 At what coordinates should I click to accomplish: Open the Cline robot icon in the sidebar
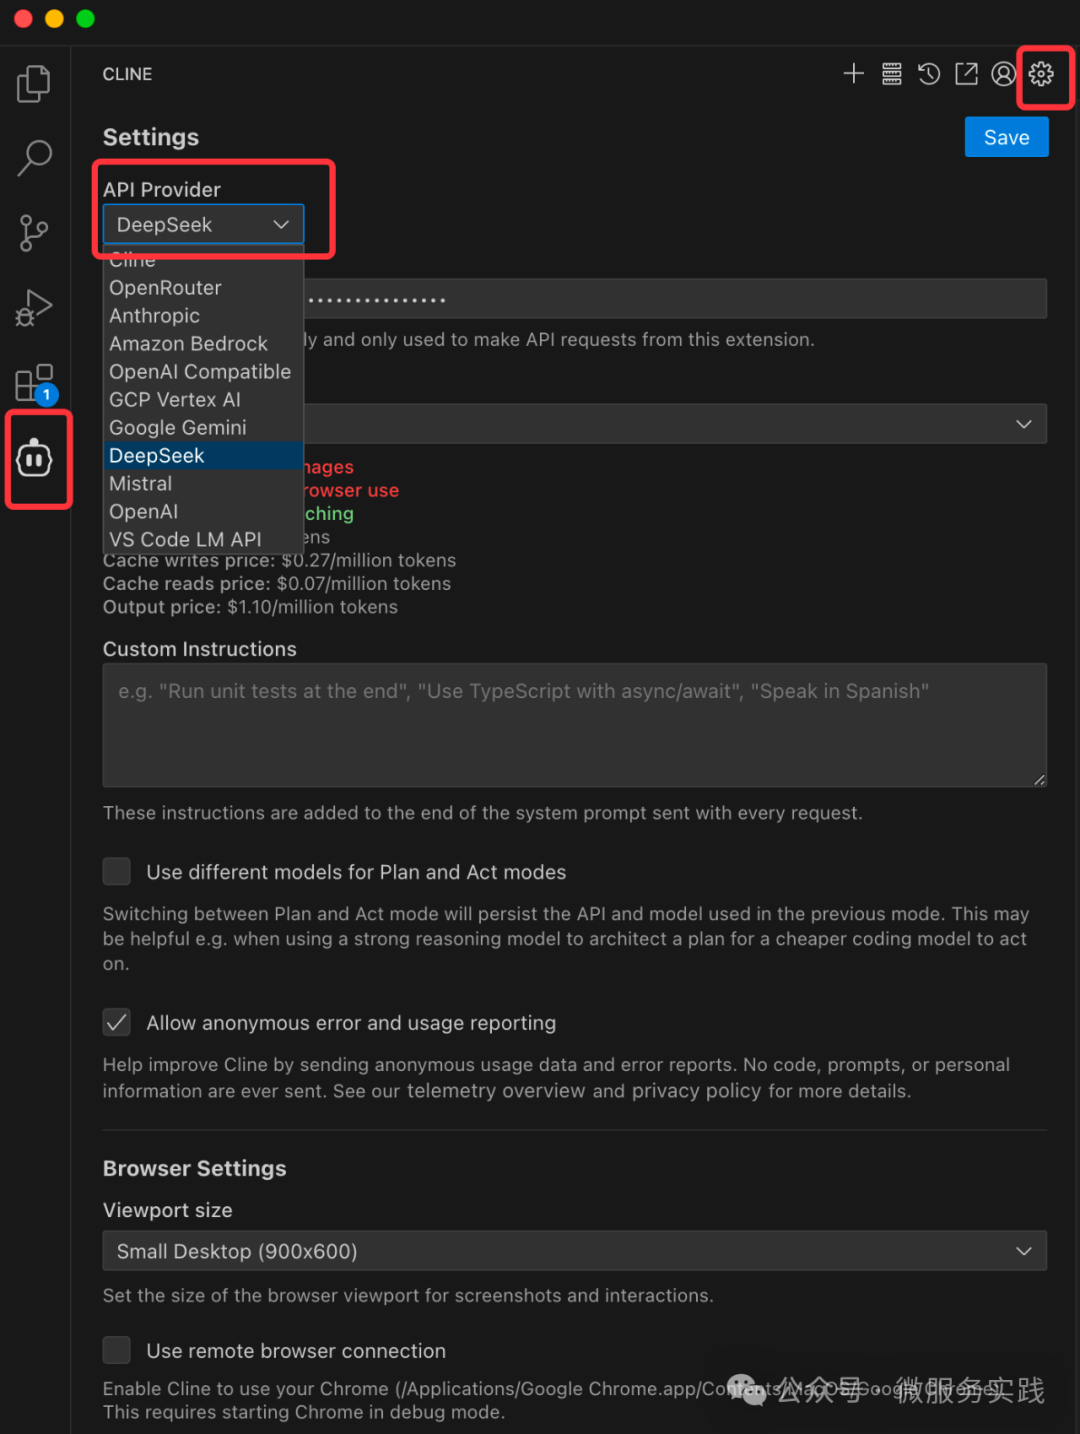tap(34, 459)
